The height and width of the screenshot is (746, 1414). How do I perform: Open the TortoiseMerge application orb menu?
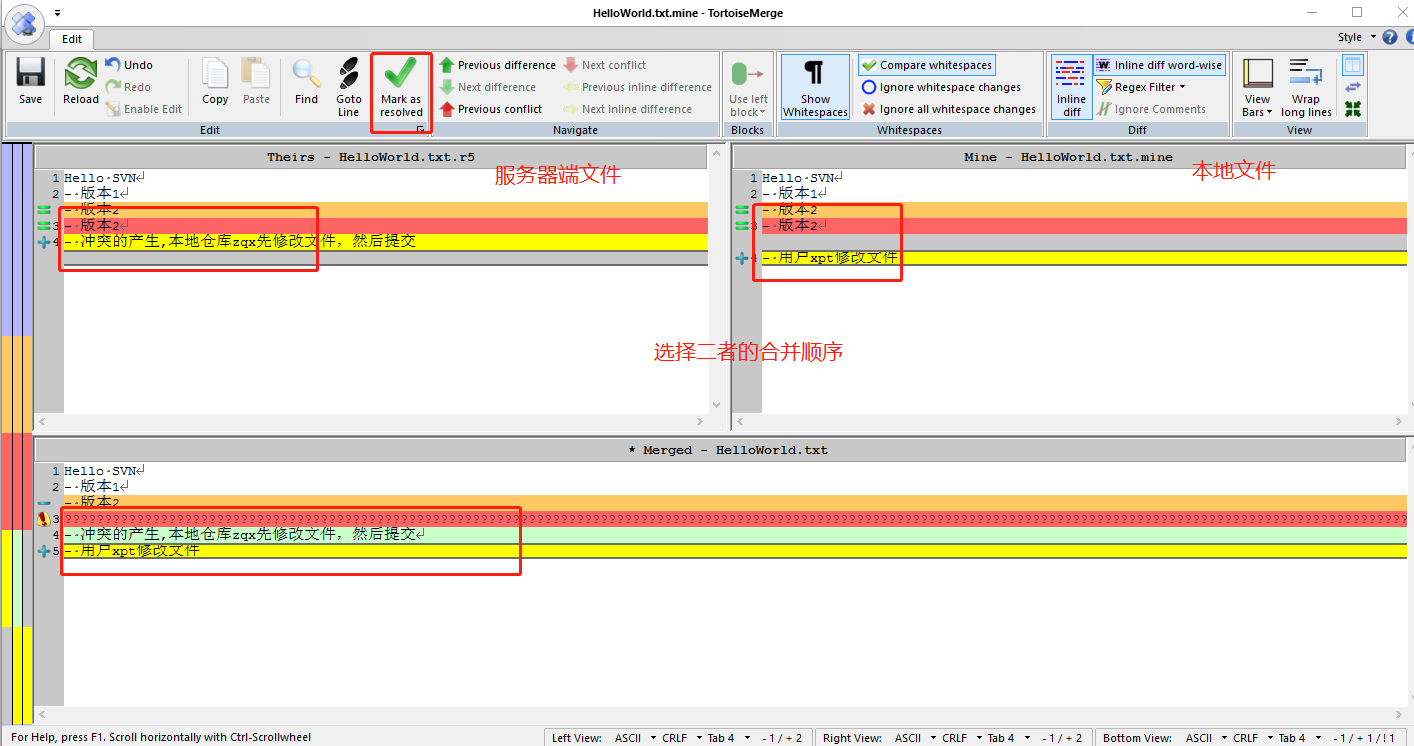[24, 24]
